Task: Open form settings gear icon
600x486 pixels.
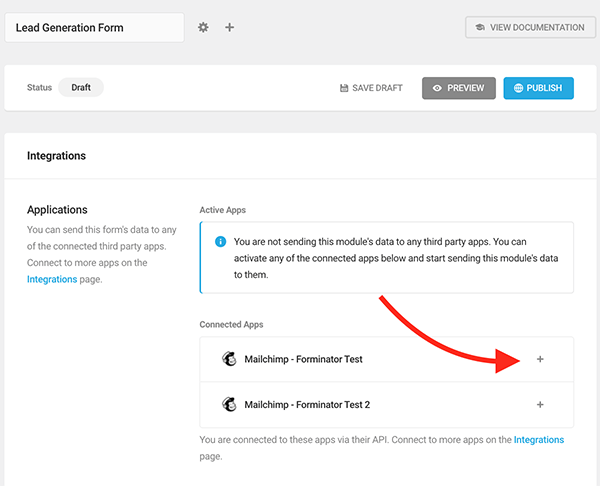Action: click(x=204, y=27)
